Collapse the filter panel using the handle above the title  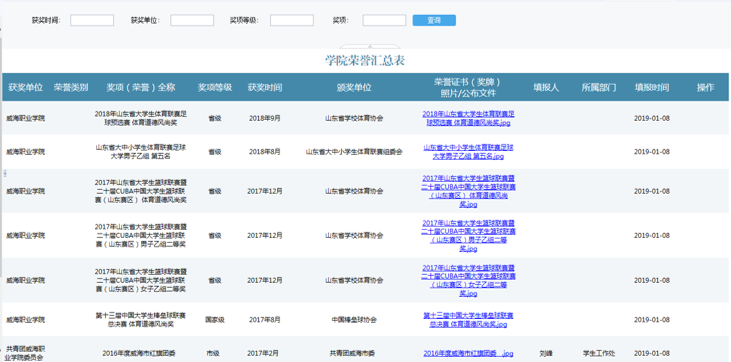tap(370, 46)
